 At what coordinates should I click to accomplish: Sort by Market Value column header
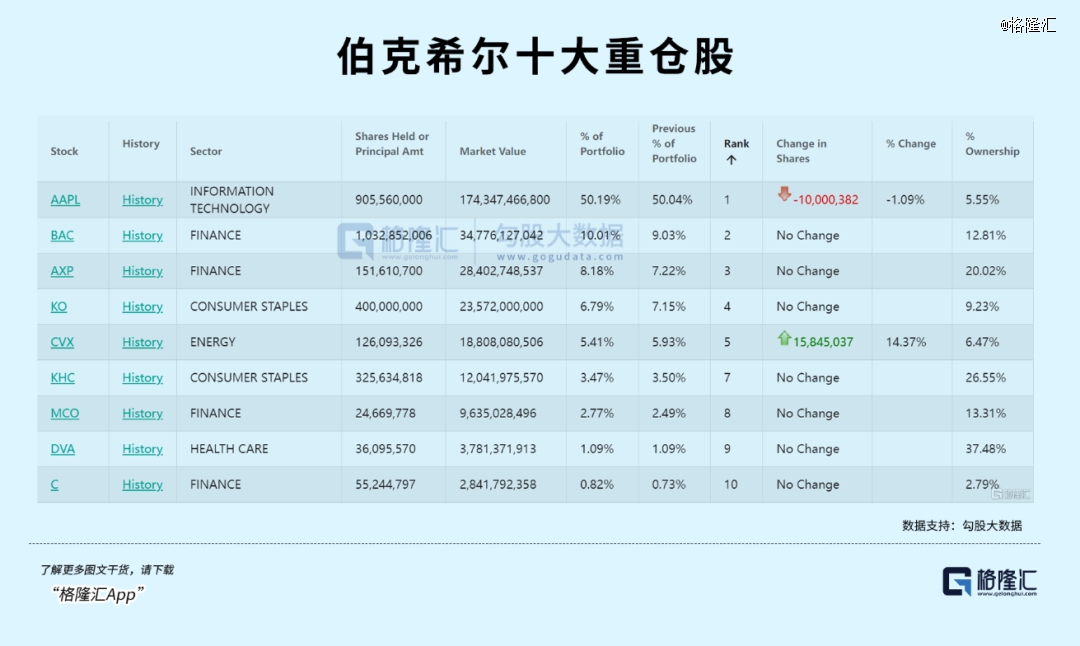[x=492, y=151]
